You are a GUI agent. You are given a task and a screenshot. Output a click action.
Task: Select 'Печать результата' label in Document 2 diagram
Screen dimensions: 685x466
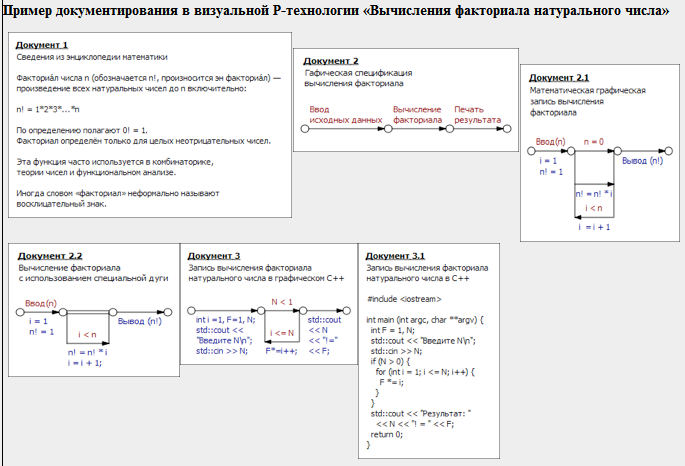click(x=477, y=113)
